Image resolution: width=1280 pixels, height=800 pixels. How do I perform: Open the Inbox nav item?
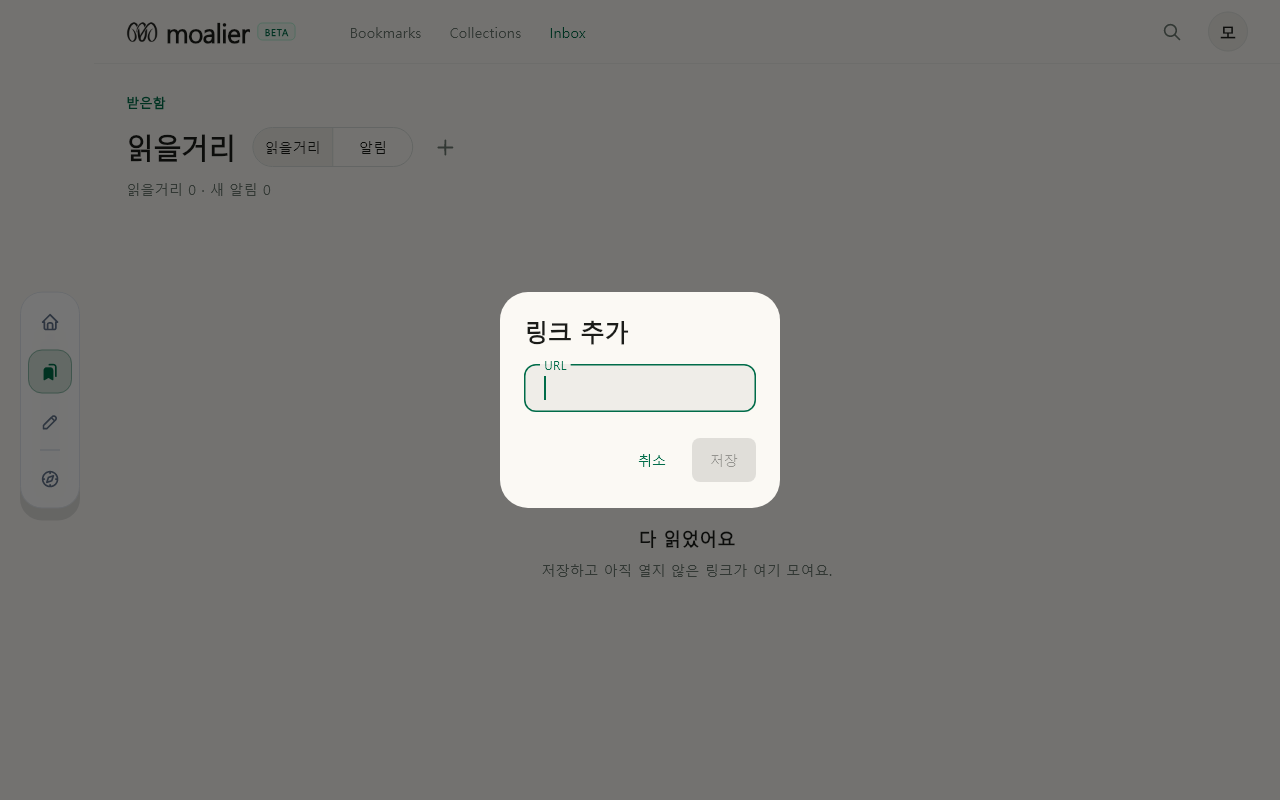567,33
